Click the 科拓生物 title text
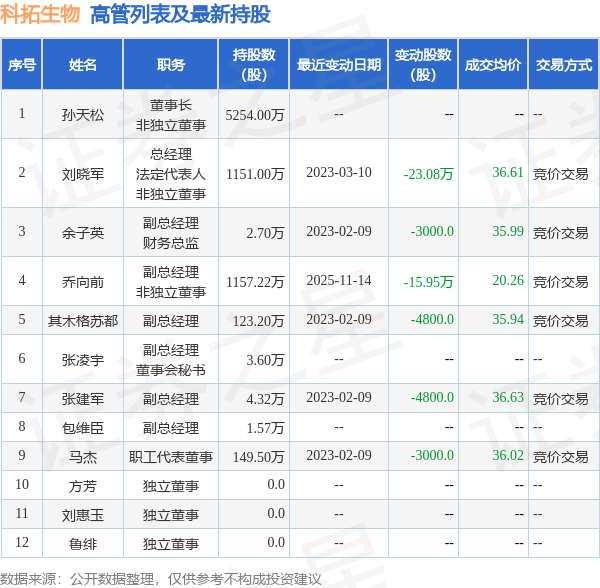Image resolution: width=600 pixels, height=588 pixels. pyautogui.click(x=40, y=15)
